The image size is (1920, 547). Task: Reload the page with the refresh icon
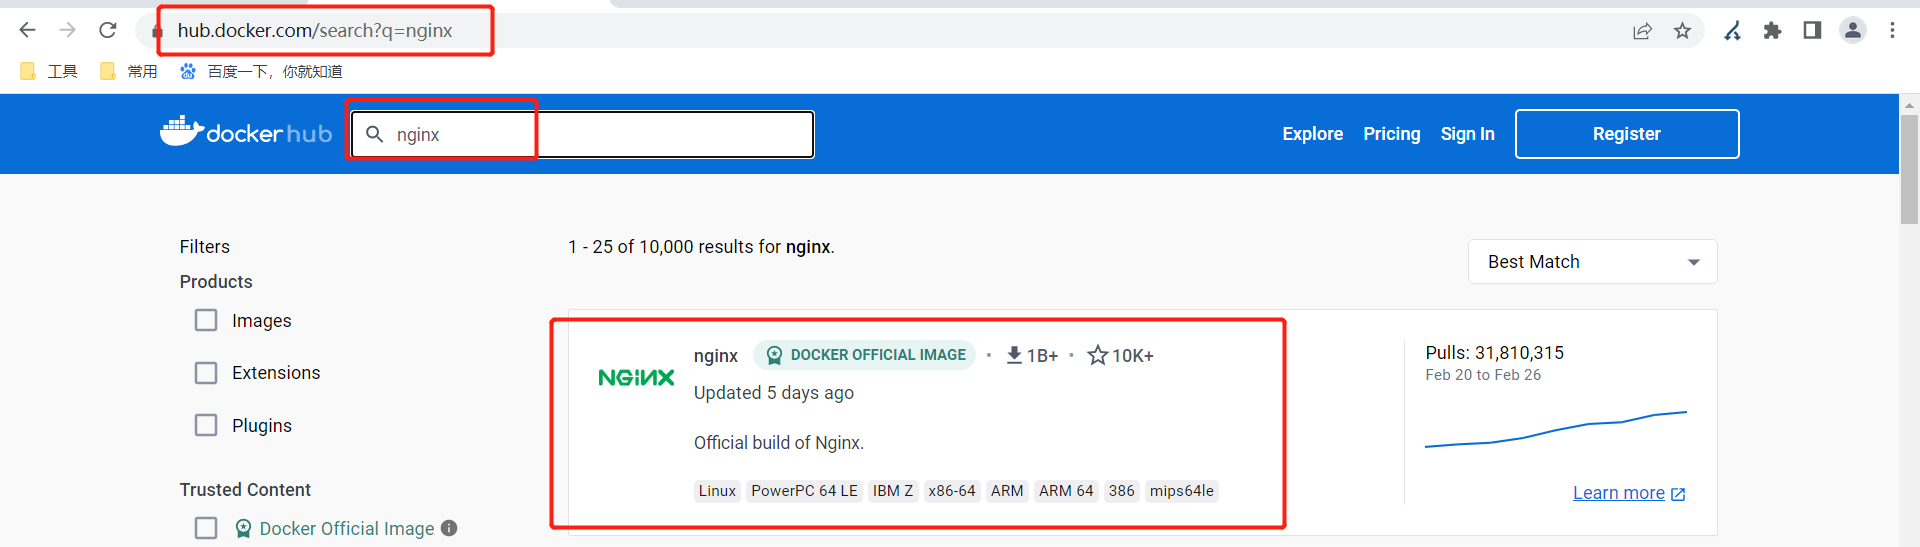tap(108, 30)
